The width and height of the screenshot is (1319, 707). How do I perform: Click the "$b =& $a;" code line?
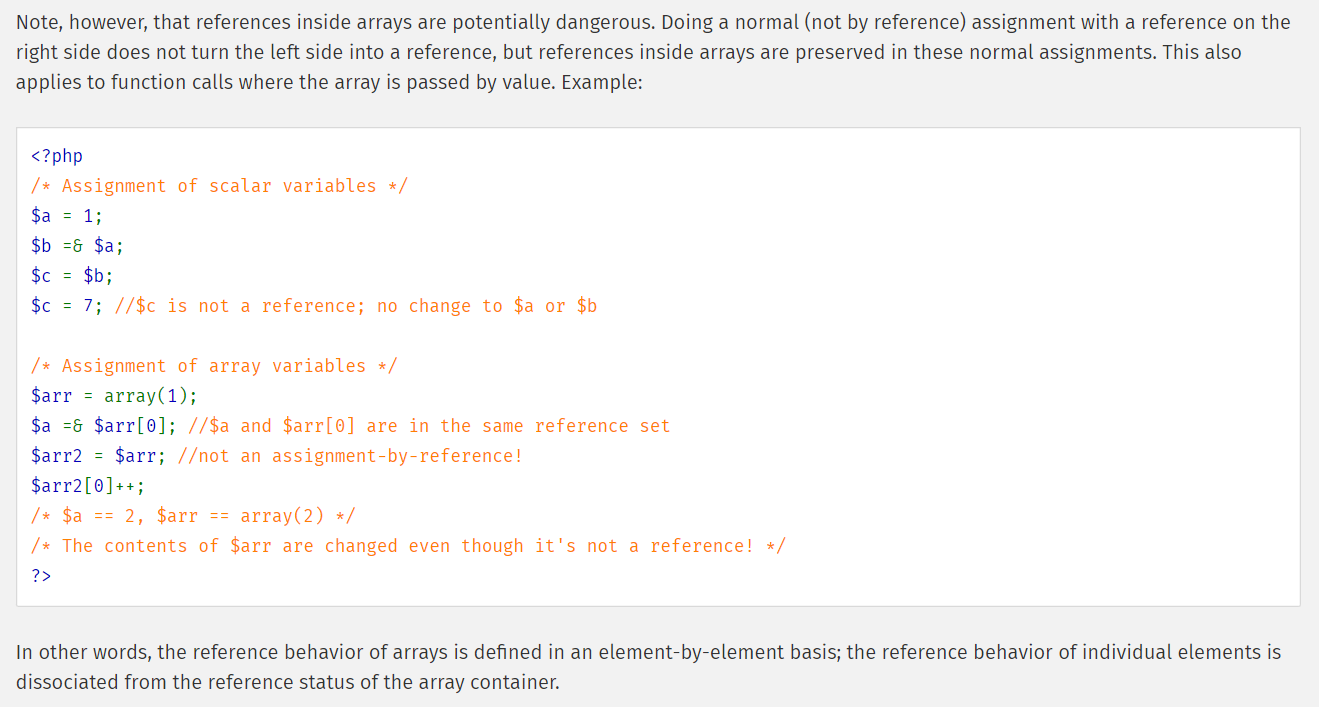pos(77,246)
